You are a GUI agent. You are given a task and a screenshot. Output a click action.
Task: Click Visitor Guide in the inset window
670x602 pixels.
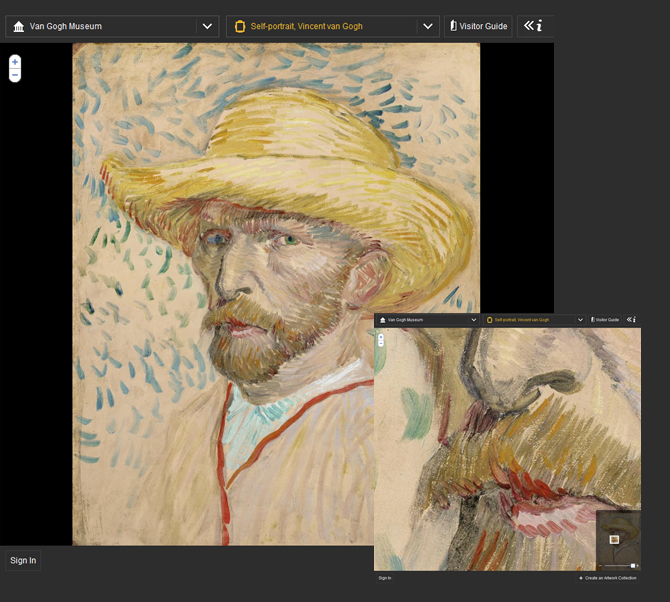(x=605, y=320)
